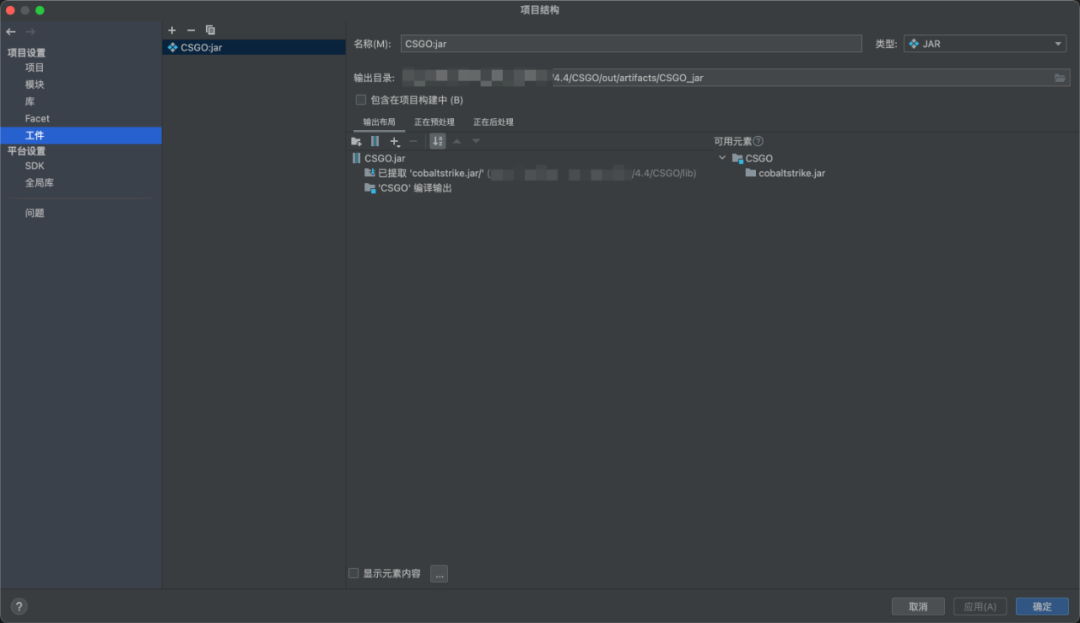Screen dimensions: 1080x623
Task: Select extracted cobaltstrike.jar entry
Action: (x=530, y=173)
